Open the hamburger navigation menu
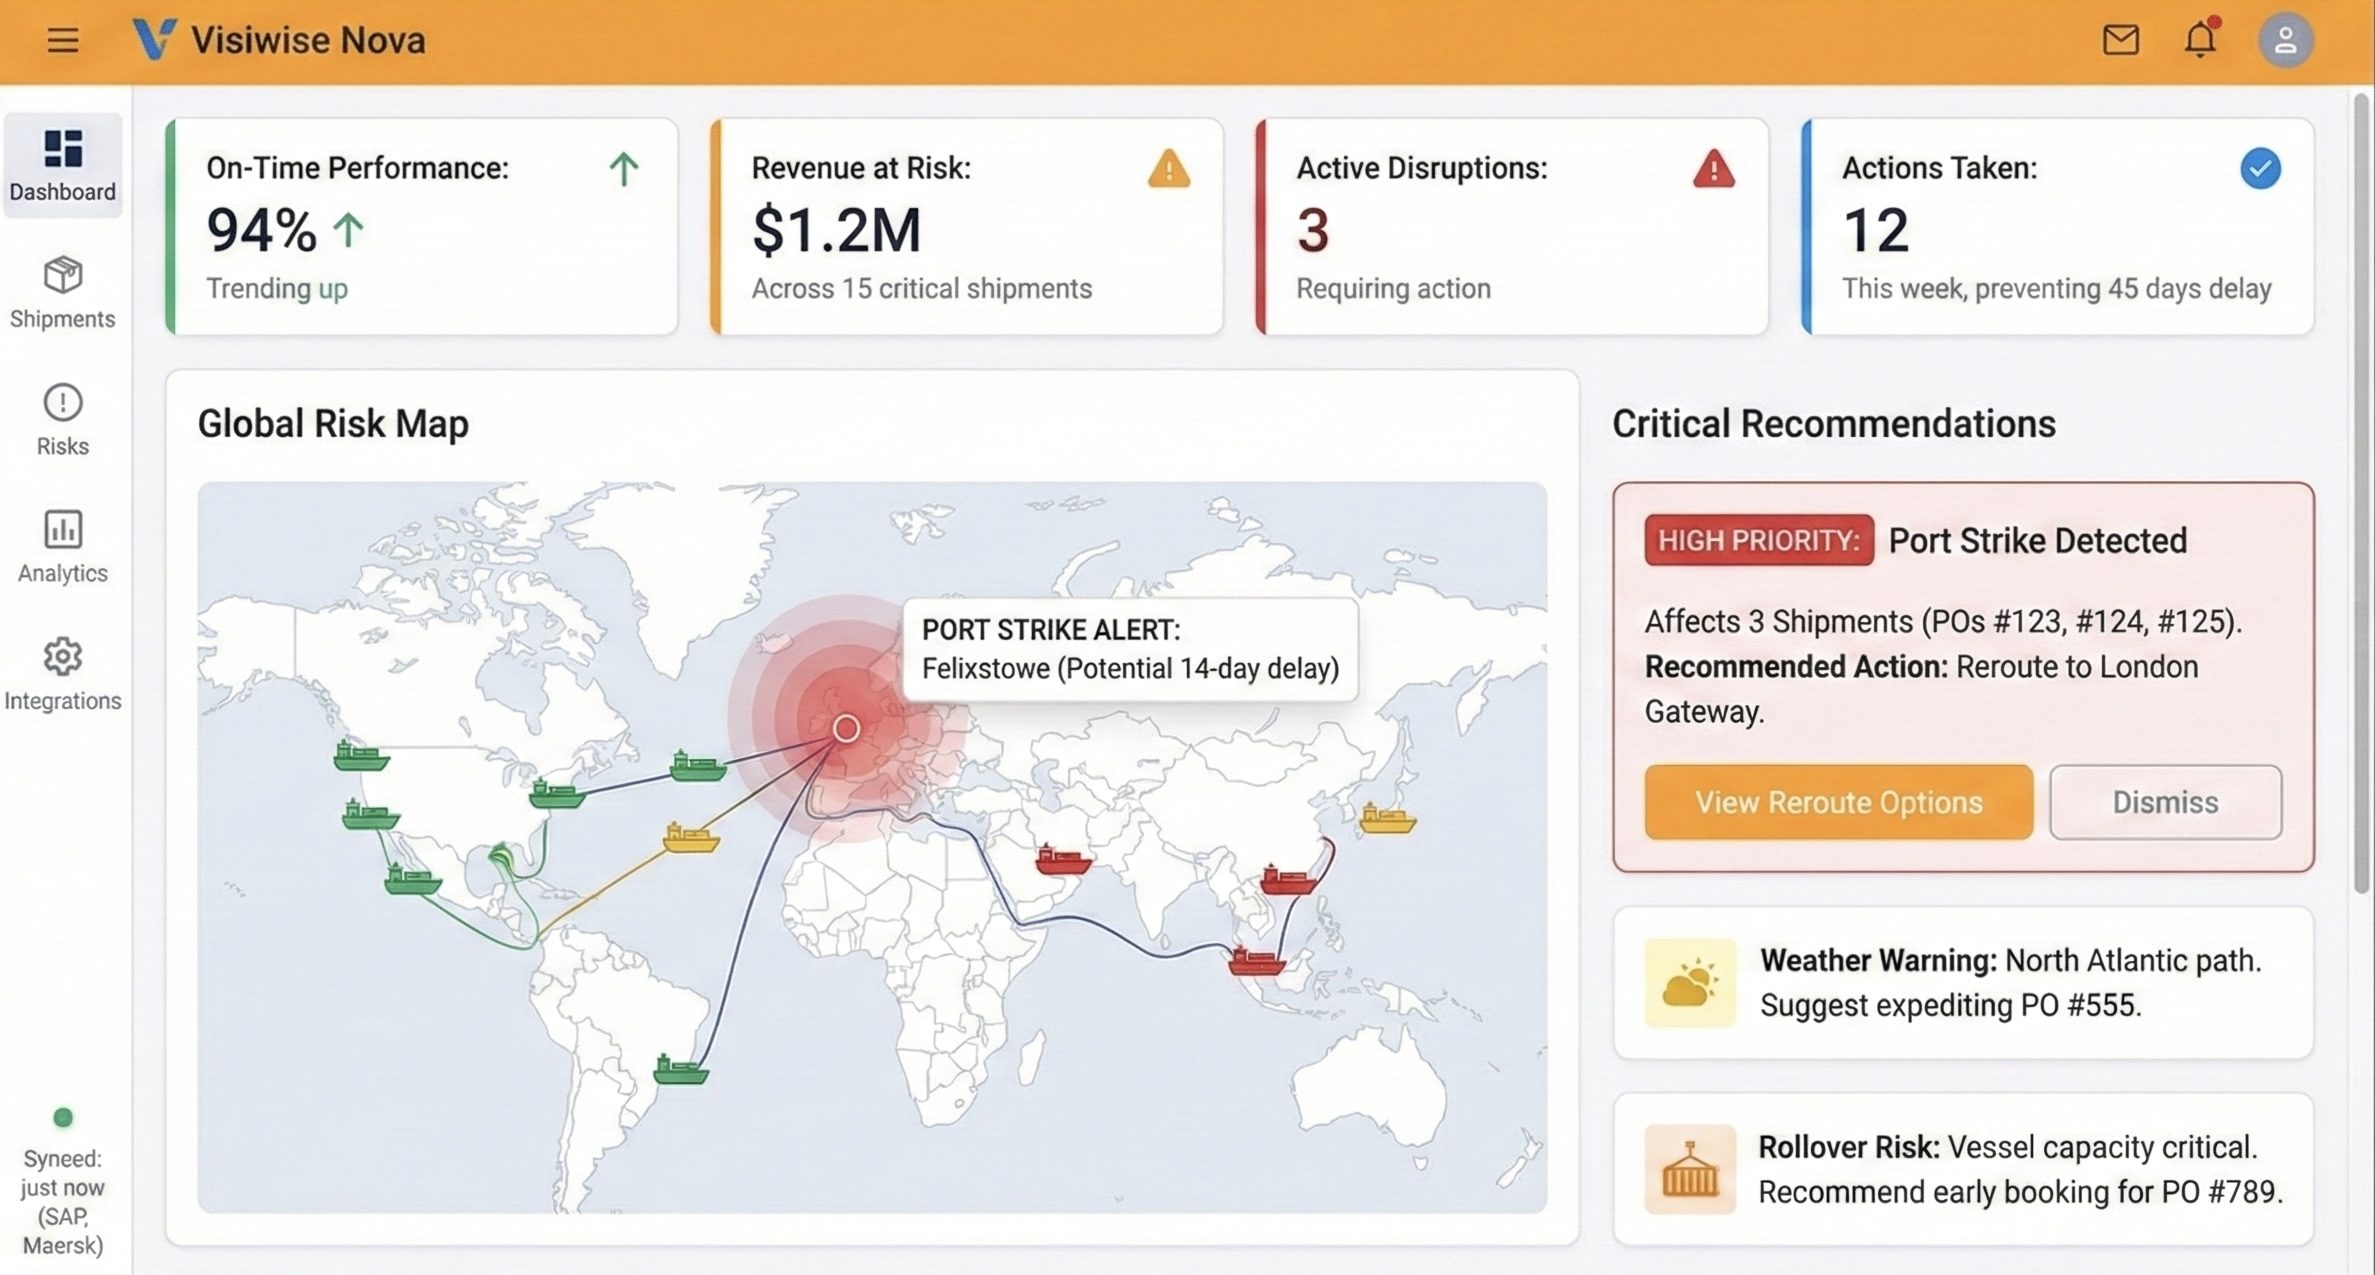 (62, 40)
